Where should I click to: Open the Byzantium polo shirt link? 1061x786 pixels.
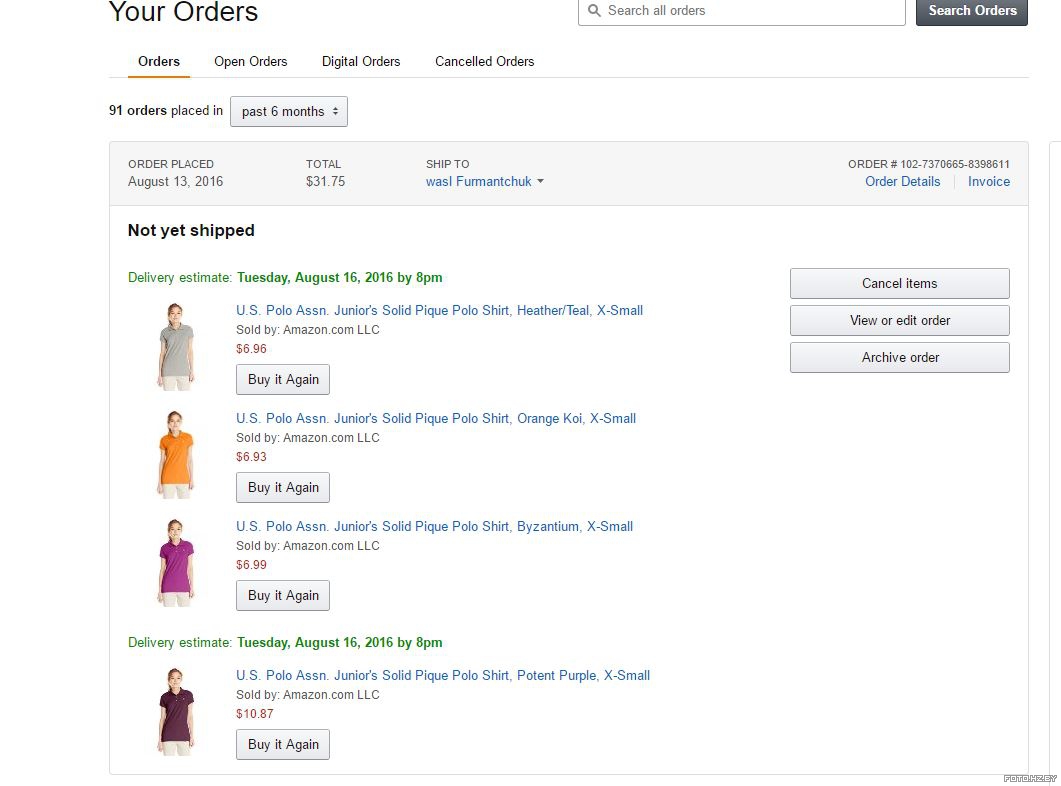(x=434, y=526)
